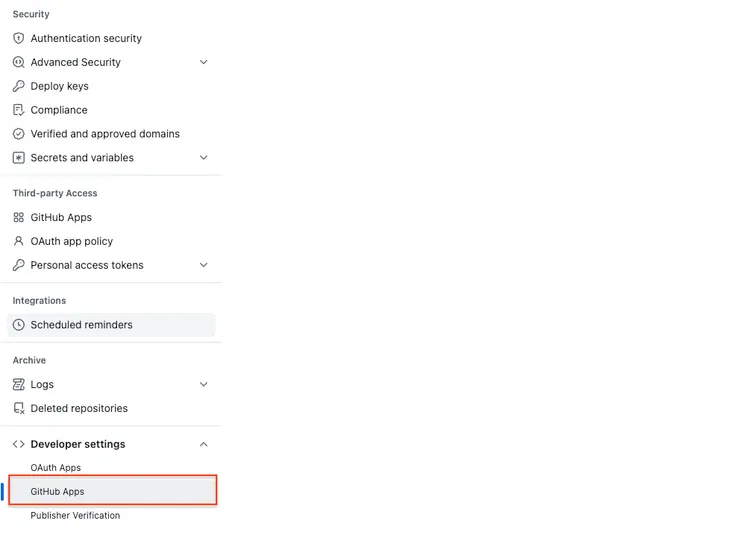
Task: Click the Compliance checklist icon
Action: pos(18,110)
